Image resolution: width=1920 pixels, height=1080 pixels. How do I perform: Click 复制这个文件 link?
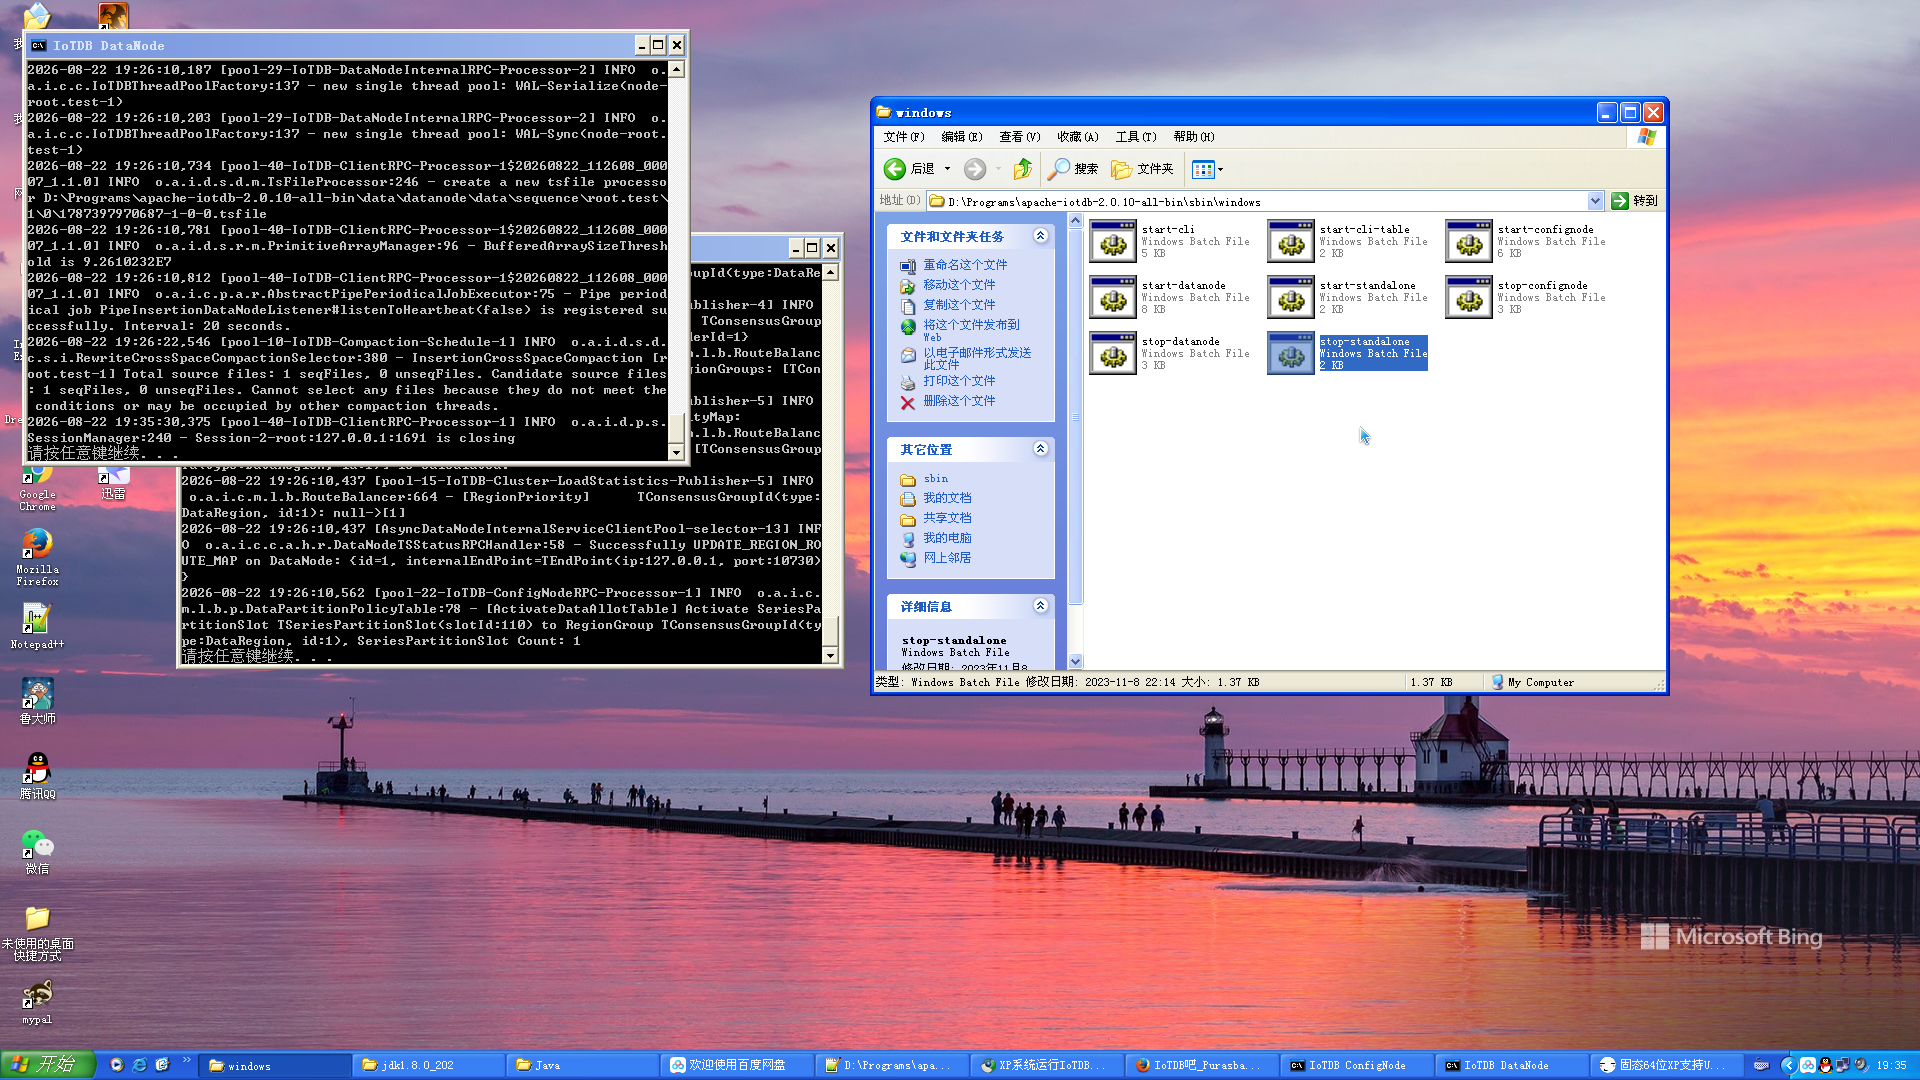coord(959,305)
